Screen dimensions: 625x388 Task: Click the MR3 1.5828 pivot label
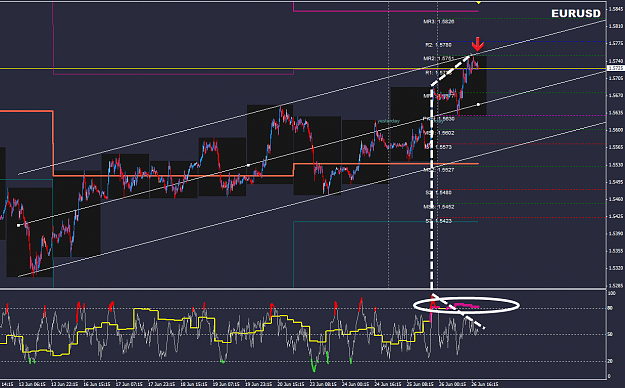point(438,22)
